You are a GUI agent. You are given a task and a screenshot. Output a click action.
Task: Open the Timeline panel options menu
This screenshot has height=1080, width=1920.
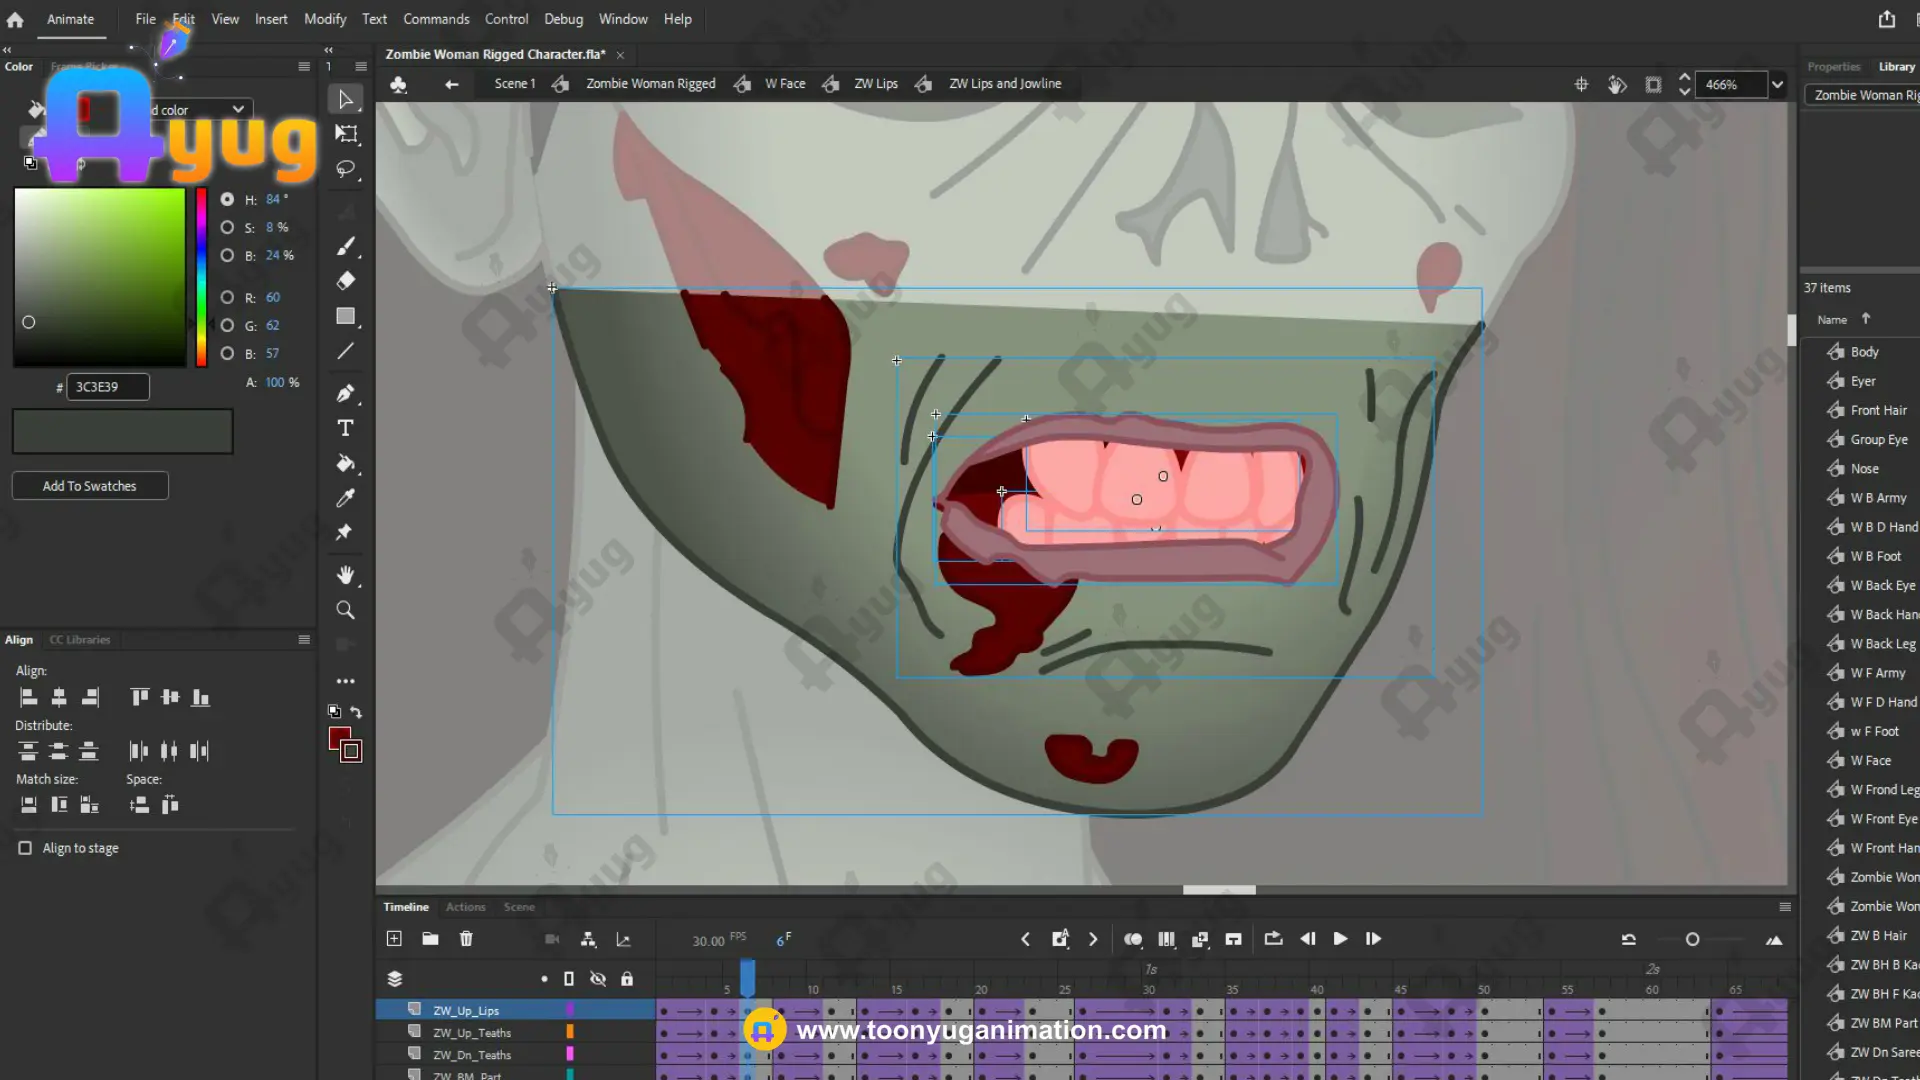pyautogui.click(x=1785, y=907)
